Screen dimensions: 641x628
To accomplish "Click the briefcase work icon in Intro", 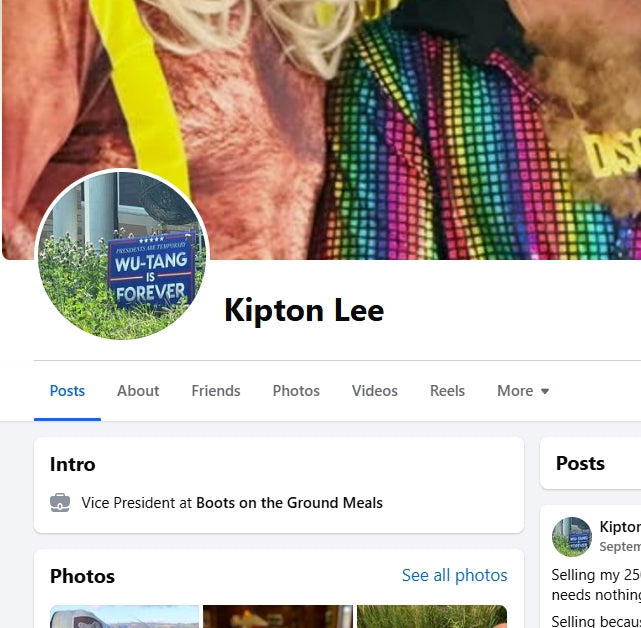I will click(x=60, y=502).
